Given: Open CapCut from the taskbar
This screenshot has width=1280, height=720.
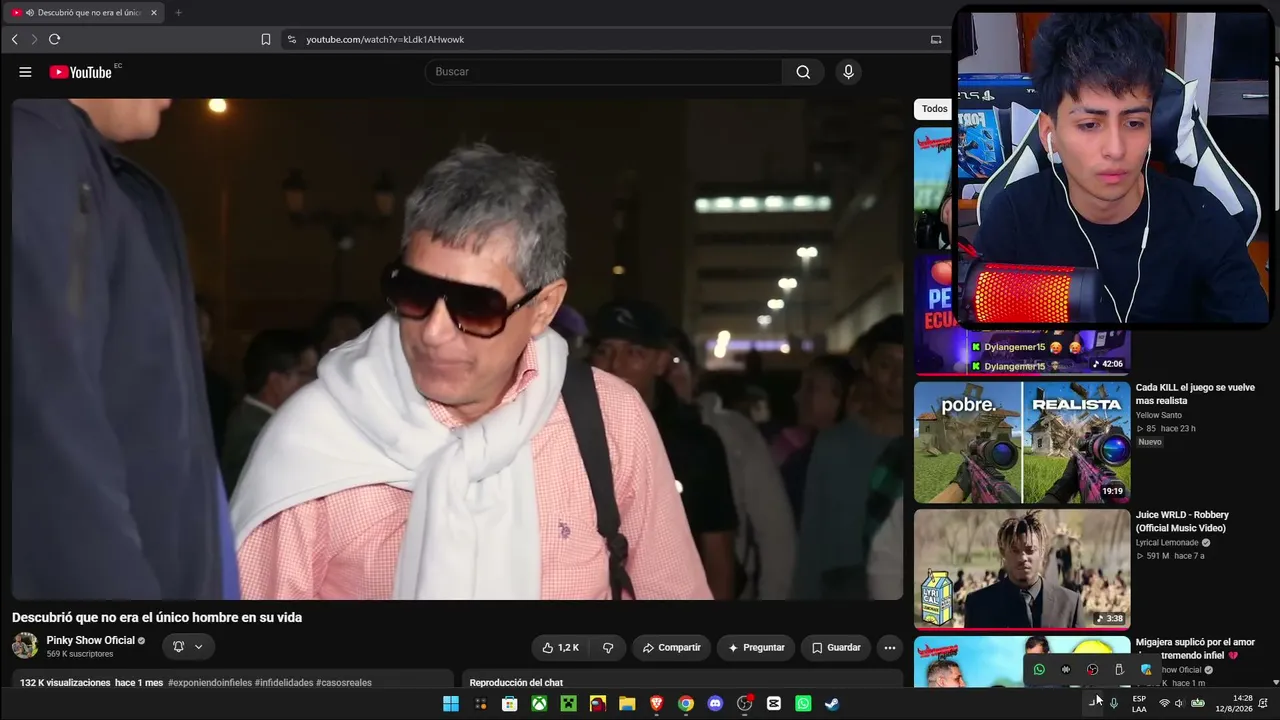Looking at the screenshot, I should (774, 704).
